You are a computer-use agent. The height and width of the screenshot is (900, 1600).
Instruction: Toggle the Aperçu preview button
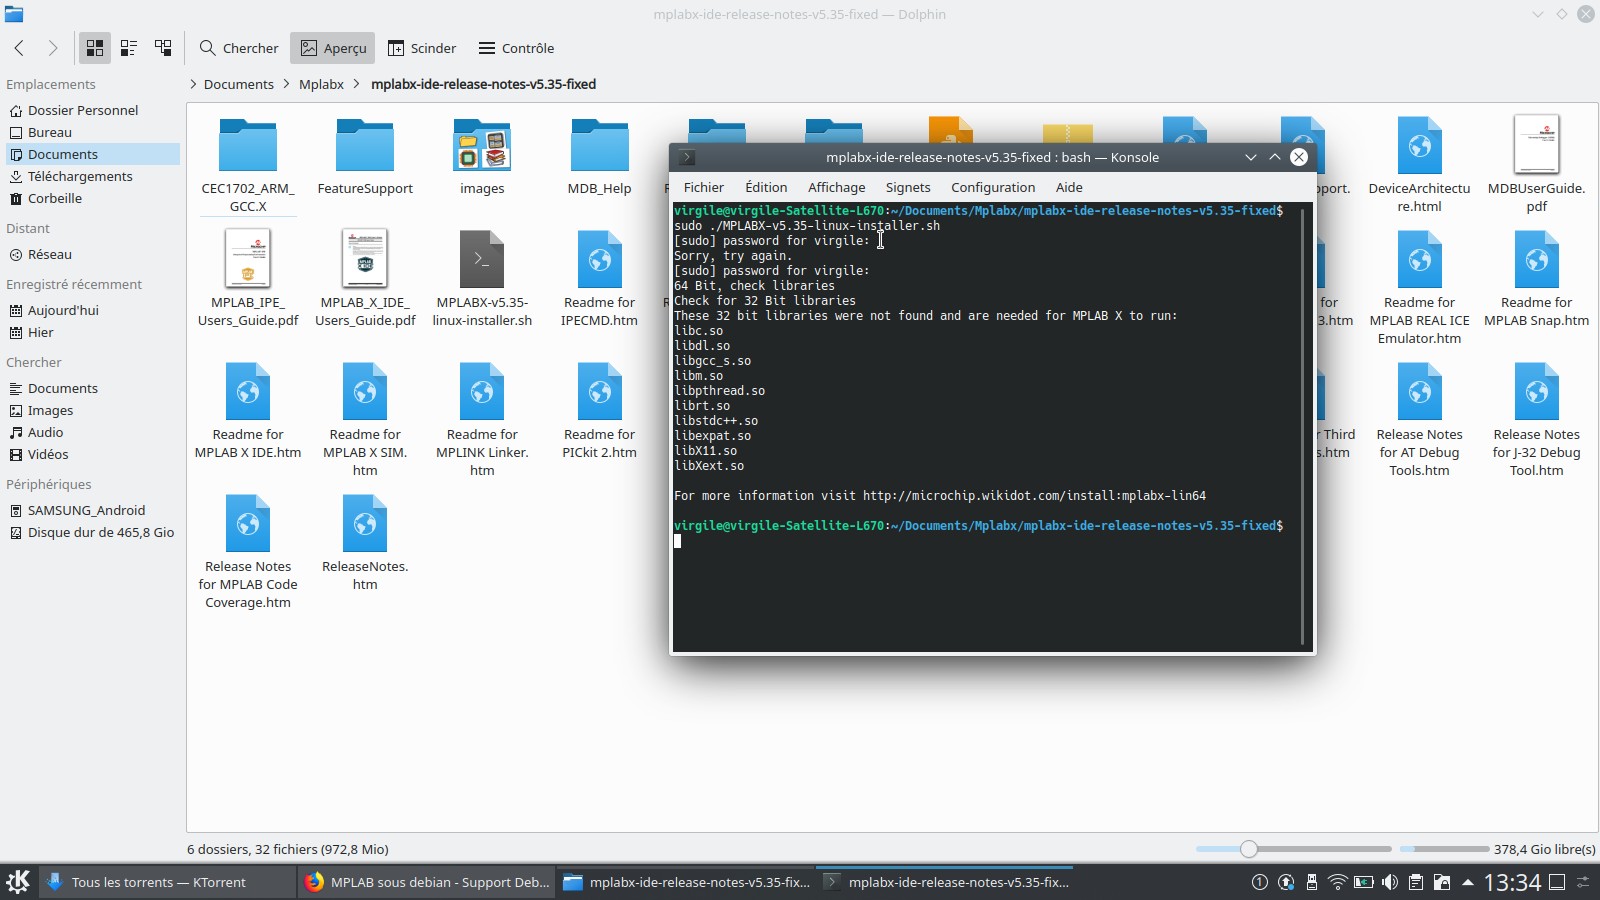(333, 48)
